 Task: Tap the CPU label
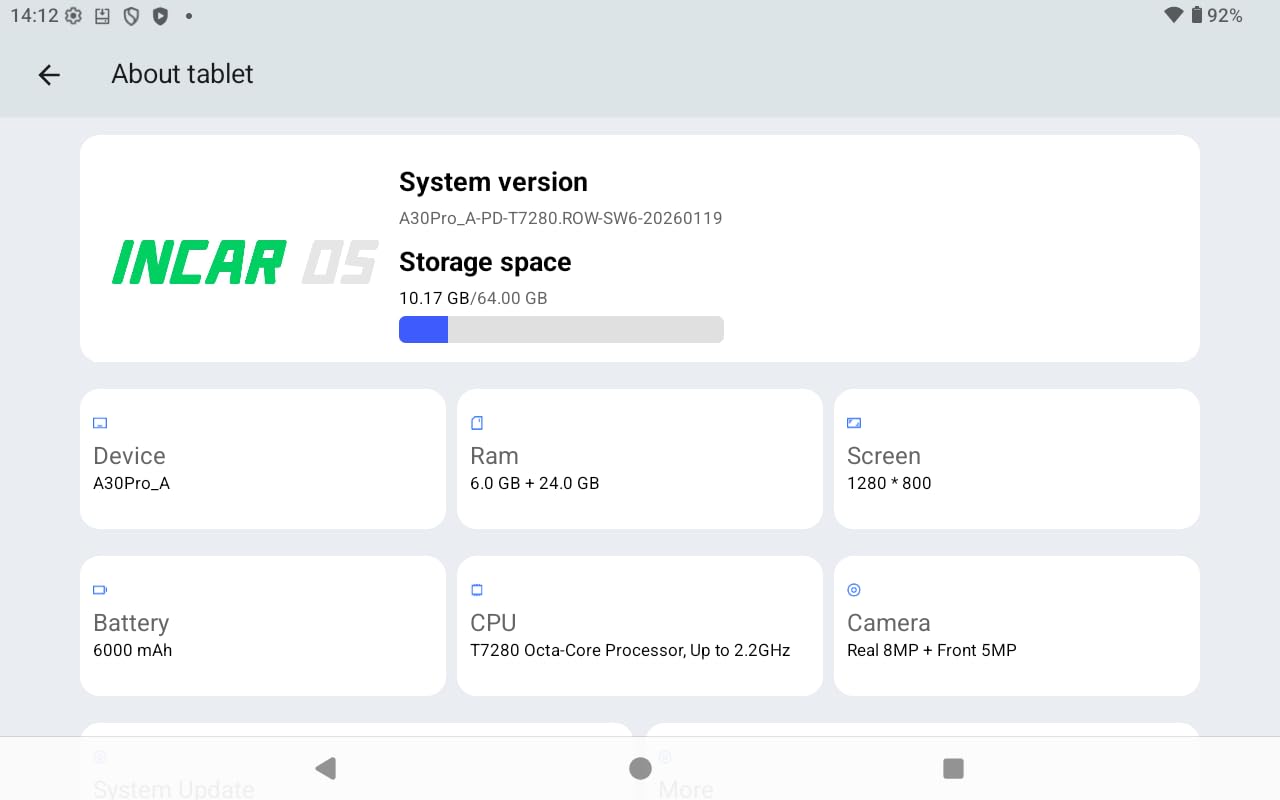click(493, 623)
